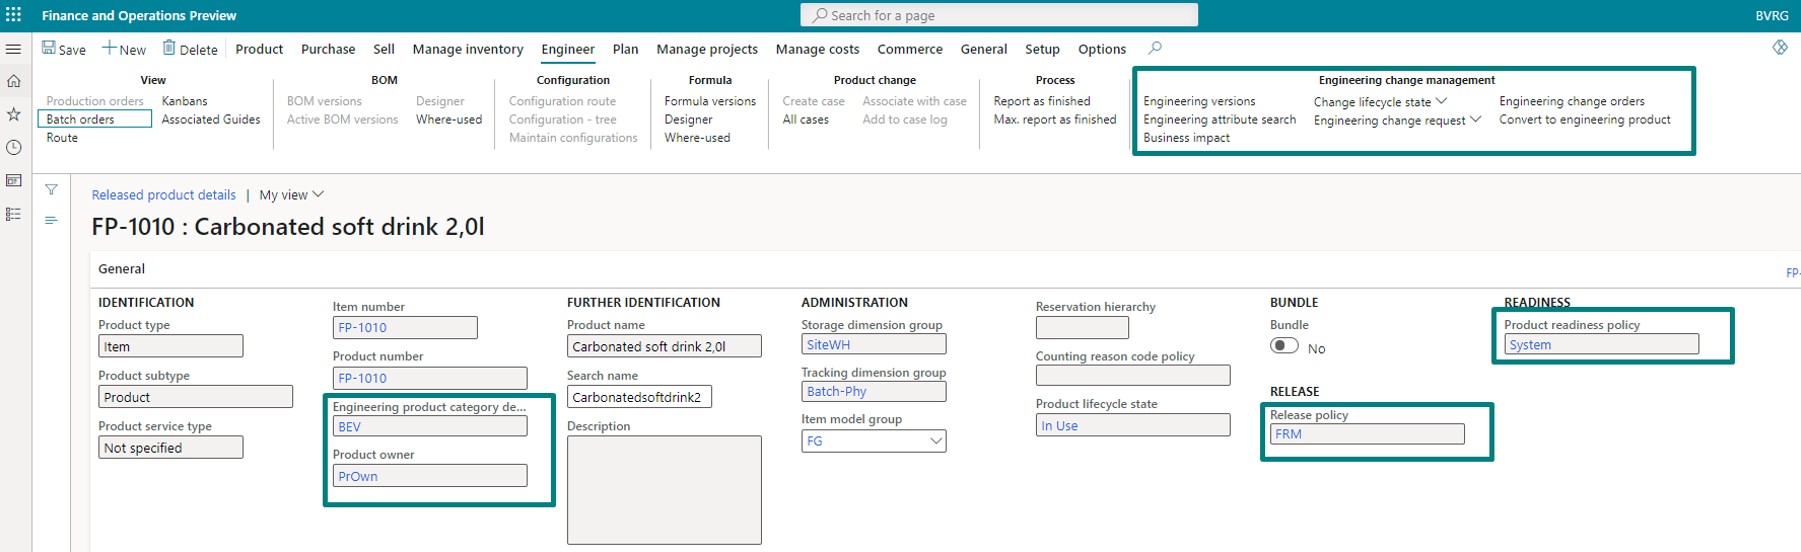This screenshot has height=552, width=1801.
Task: Go to Home in sidebar
Action: [x=14, y=81]
